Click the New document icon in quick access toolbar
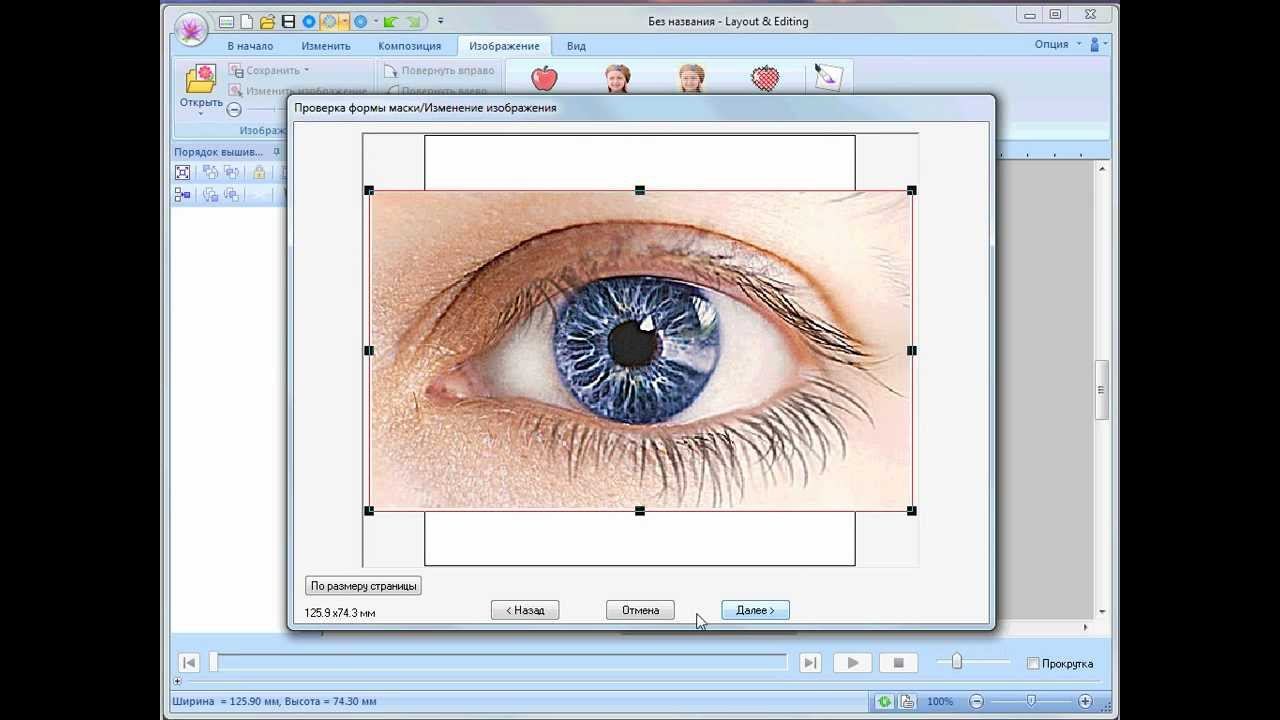 [x=247, y=21]
